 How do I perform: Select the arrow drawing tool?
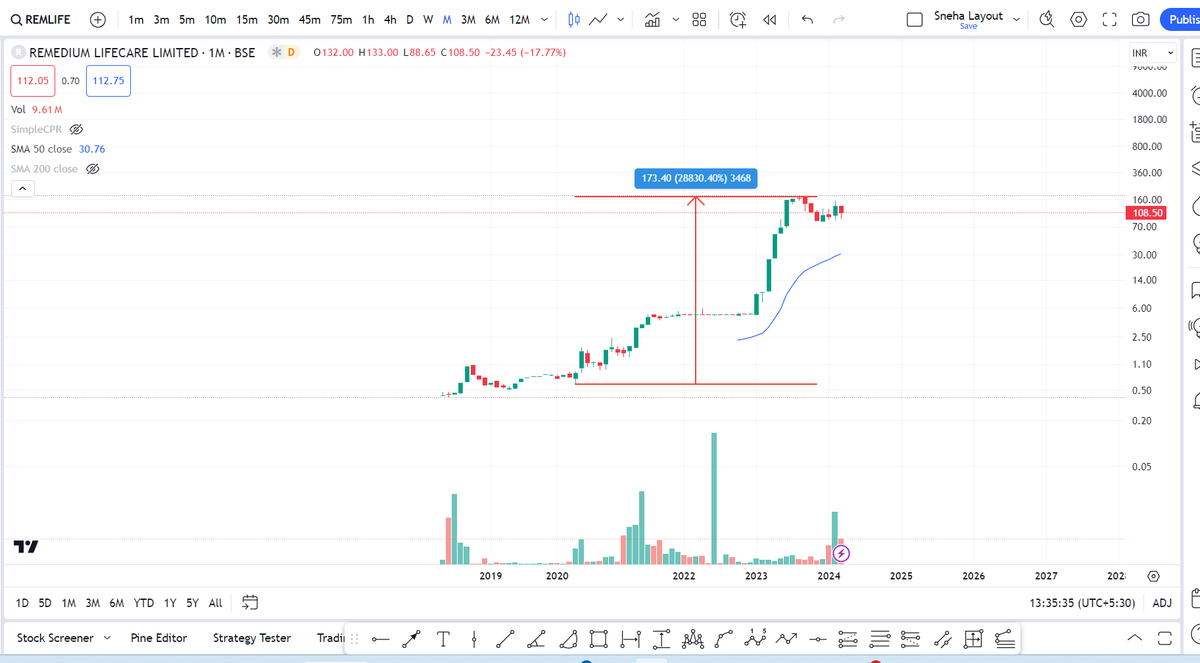coord(410,638)
